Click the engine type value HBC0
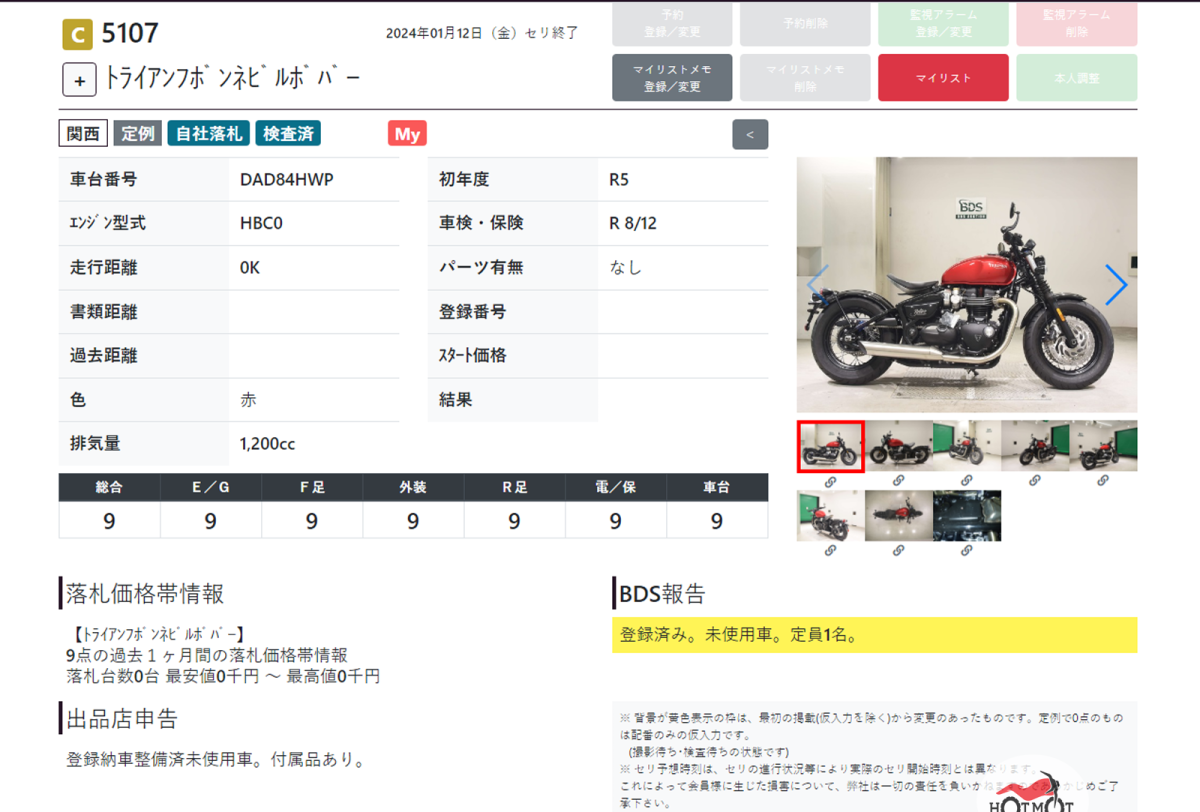This screenshot has height=812, width=1200. click(262, 224)
